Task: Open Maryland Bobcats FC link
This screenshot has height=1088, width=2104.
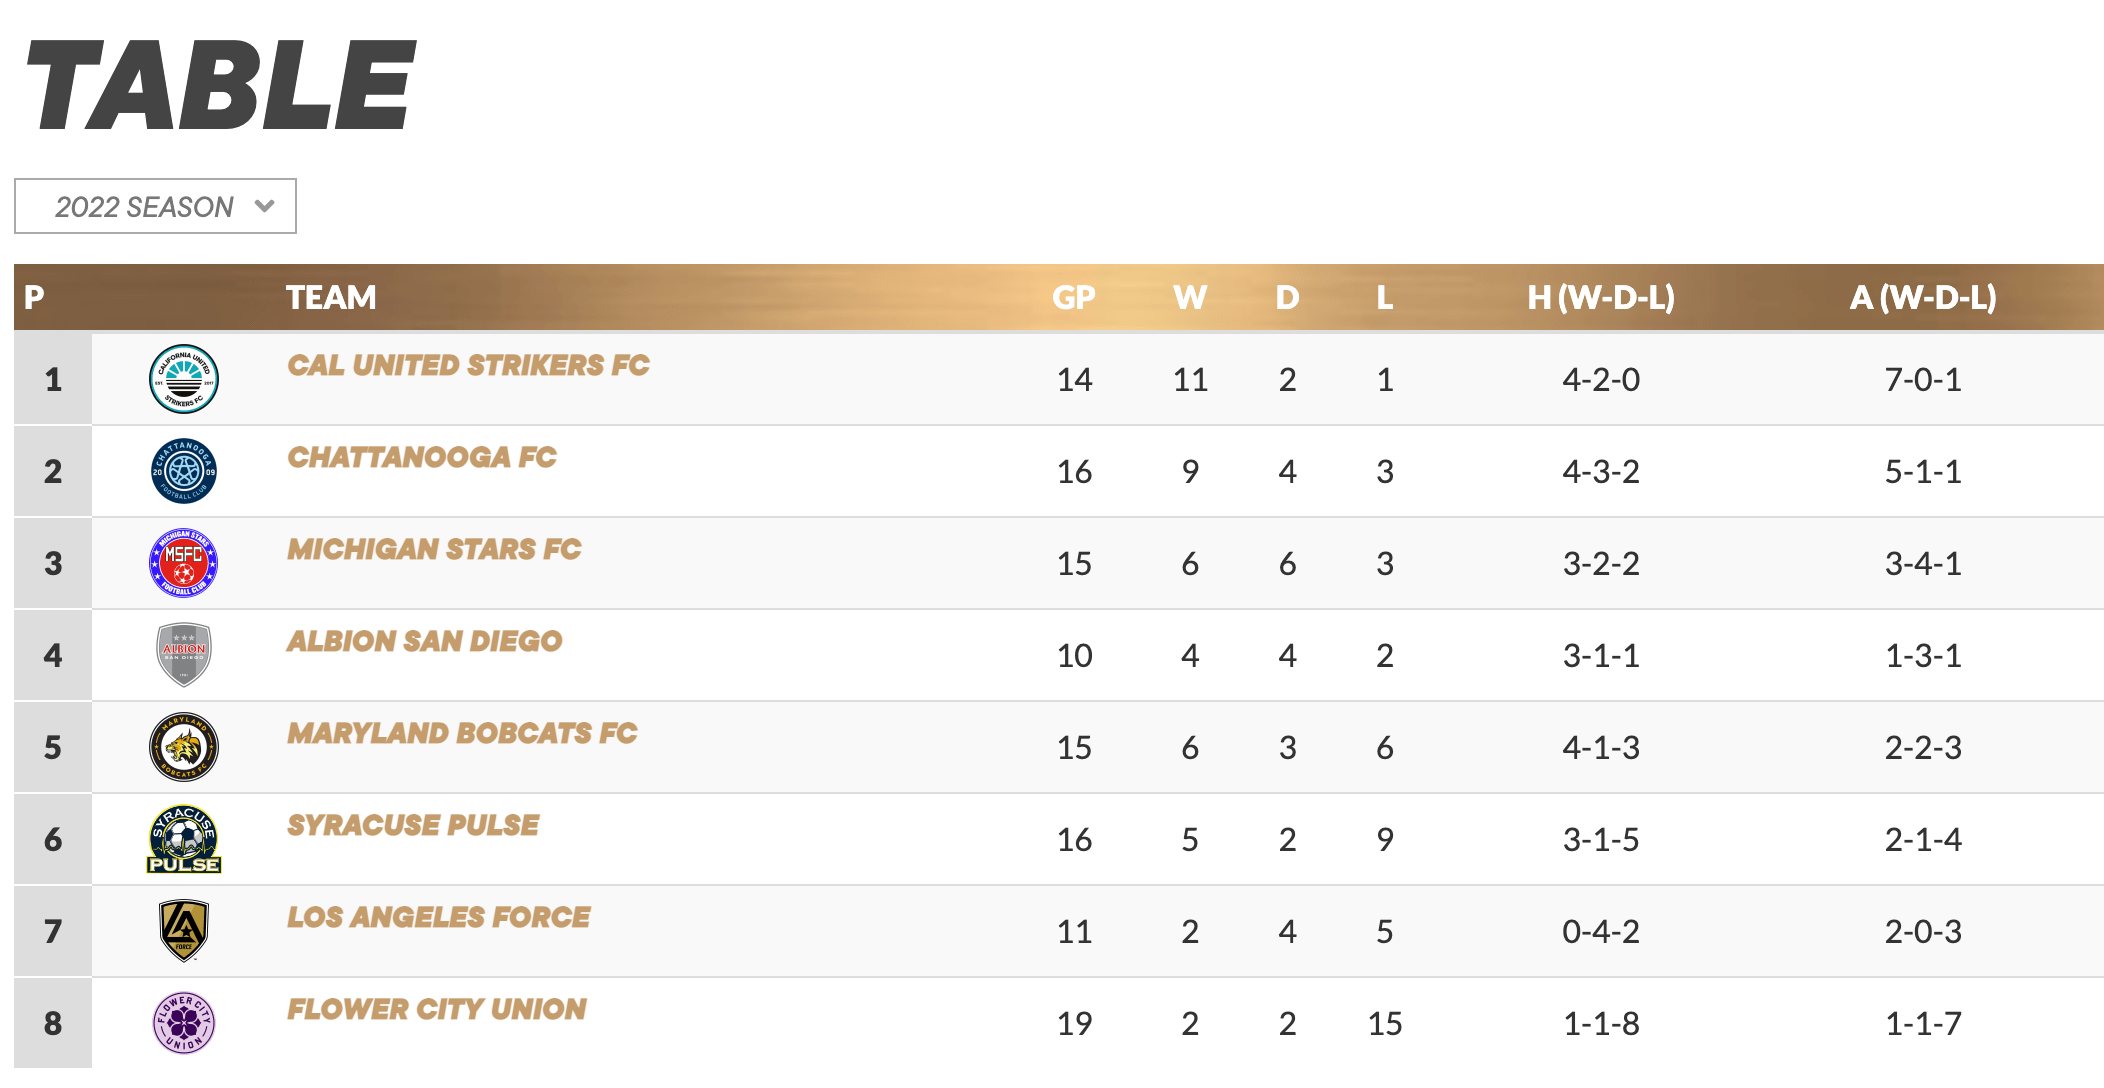Action: [462, 733]
